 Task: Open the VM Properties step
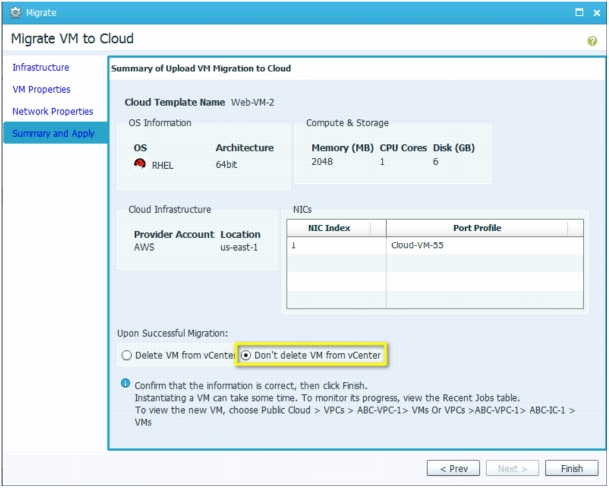point(41,90)
